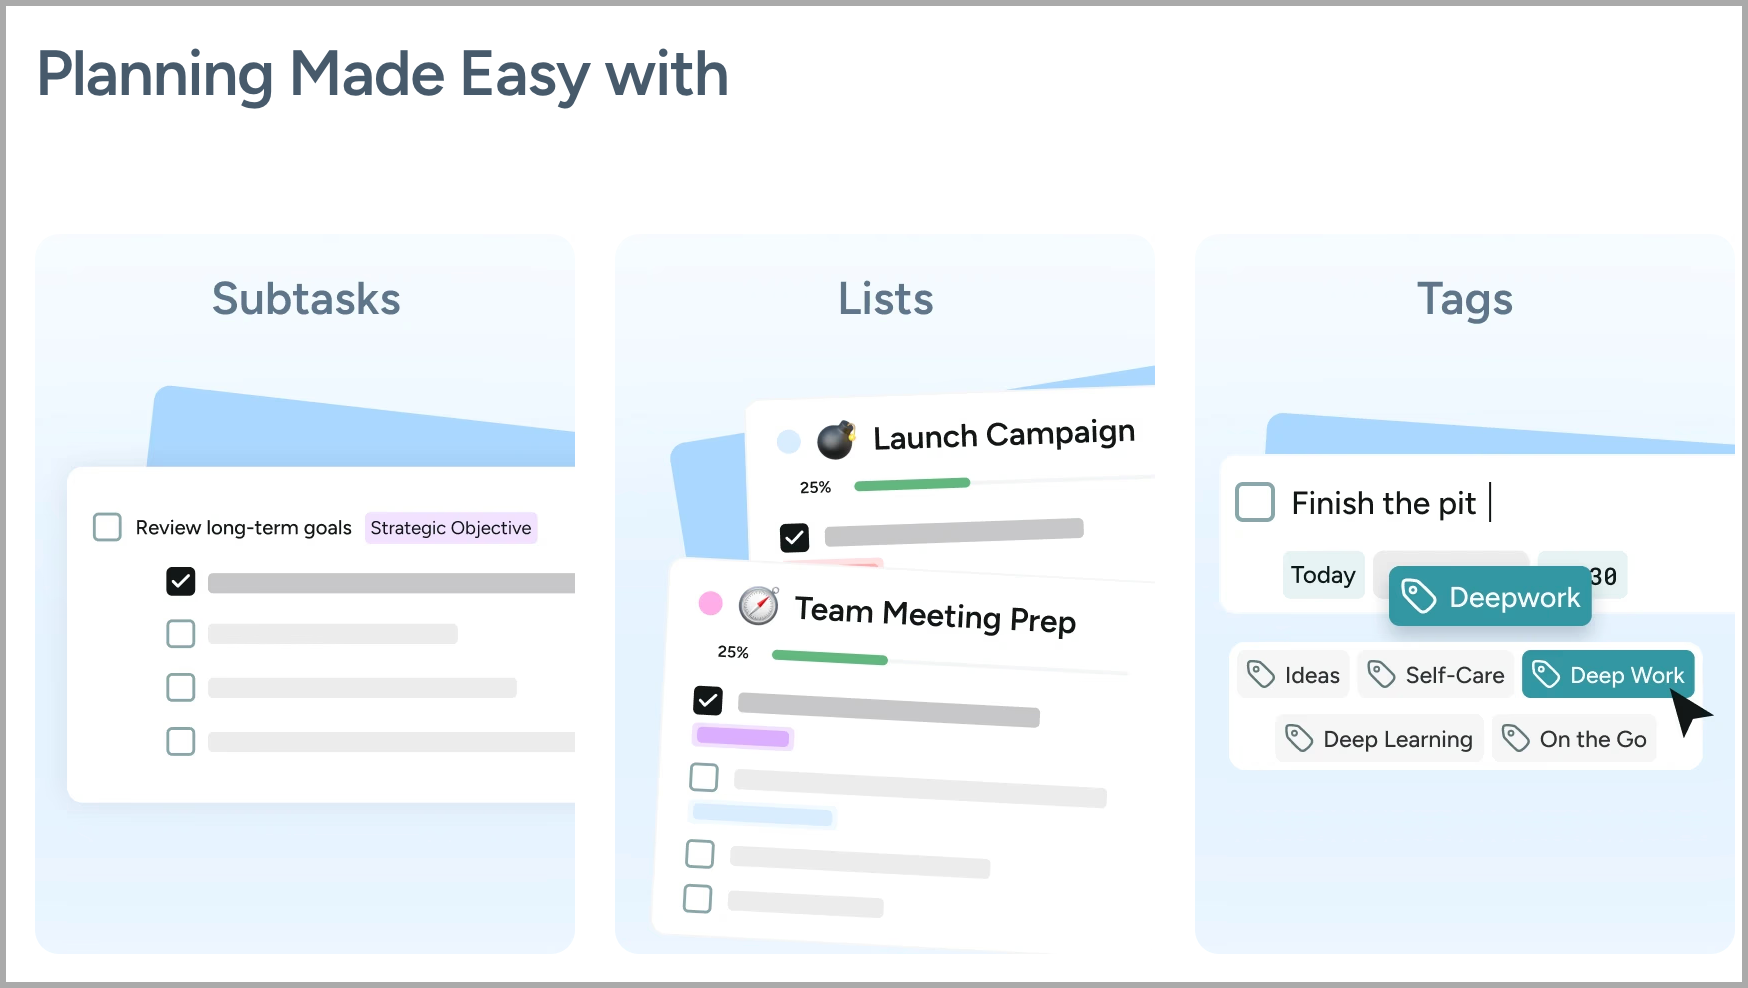This screenshot has width=1748, height=988.
Task: Click the compass icon beside Team Meeting Prep
Action: [x=759, y=606]
